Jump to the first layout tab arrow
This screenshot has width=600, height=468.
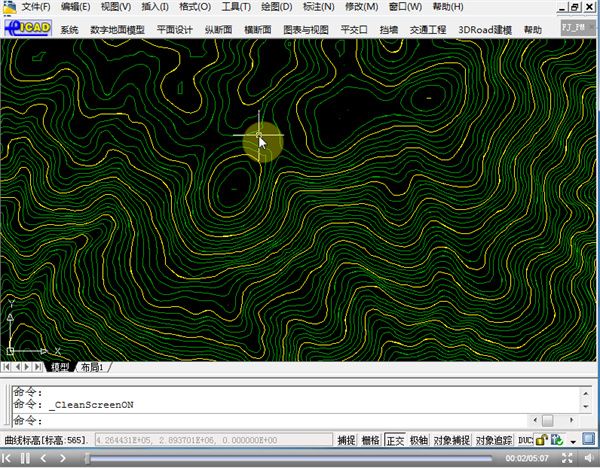coord(8,368)
